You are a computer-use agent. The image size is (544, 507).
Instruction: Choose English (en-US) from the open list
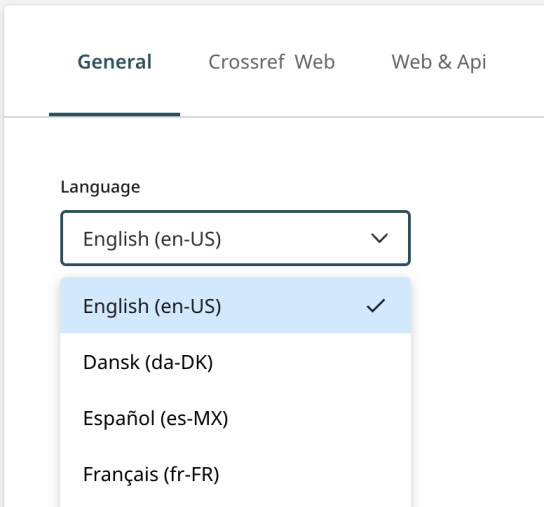[236, 305]
